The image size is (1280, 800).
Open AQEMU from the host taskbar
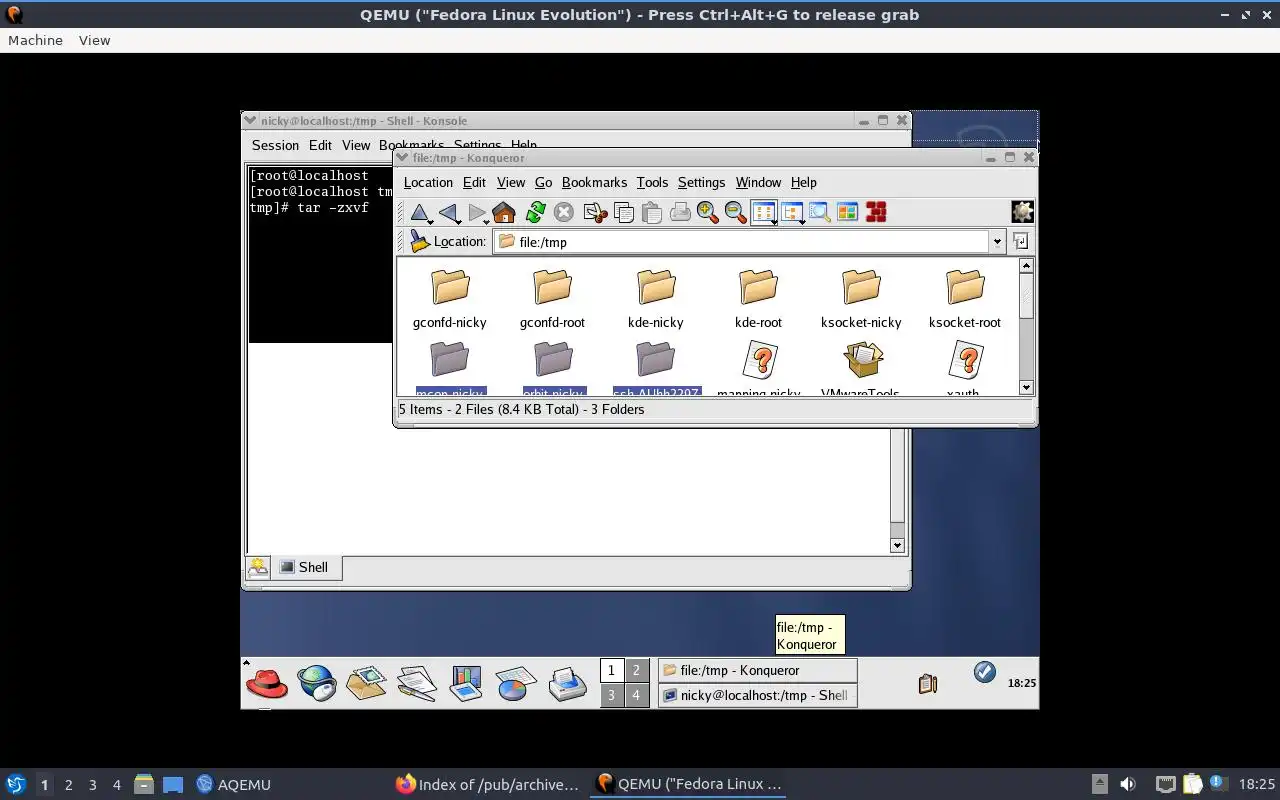[233, 784]
